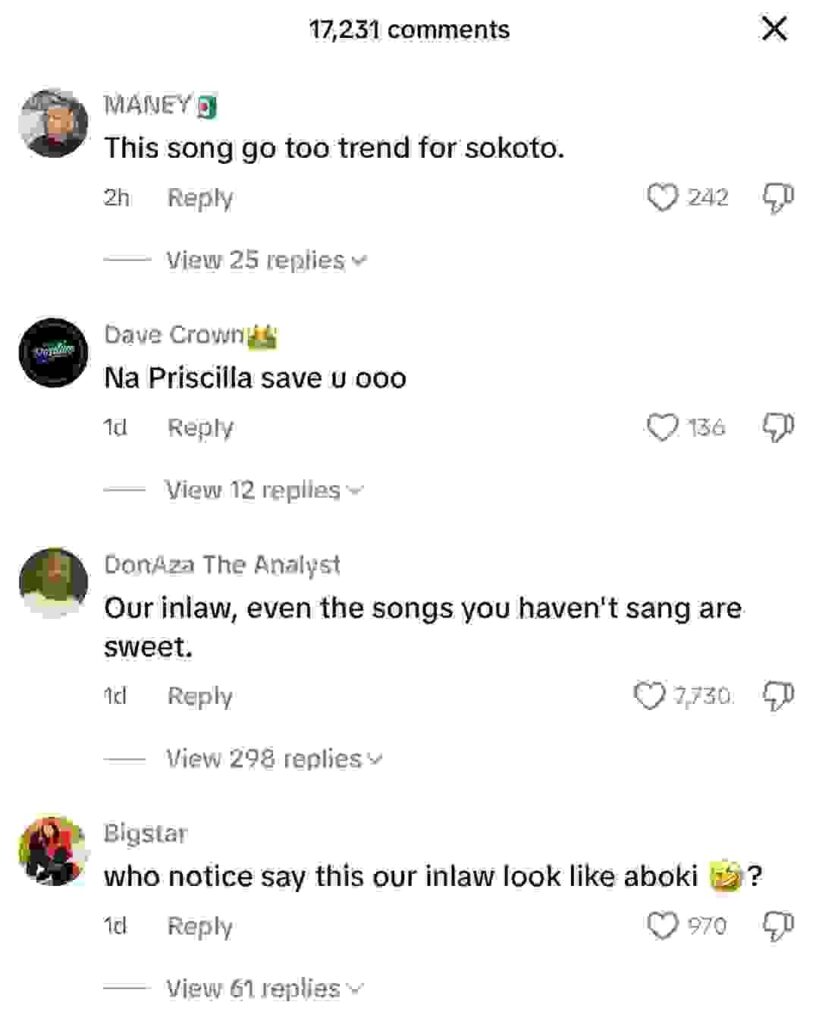The width and height of the screenshot is (819, 1024).
Task: Like Bigstar's aboki comment
Action: pyautogui.click(x=663, y=926)
